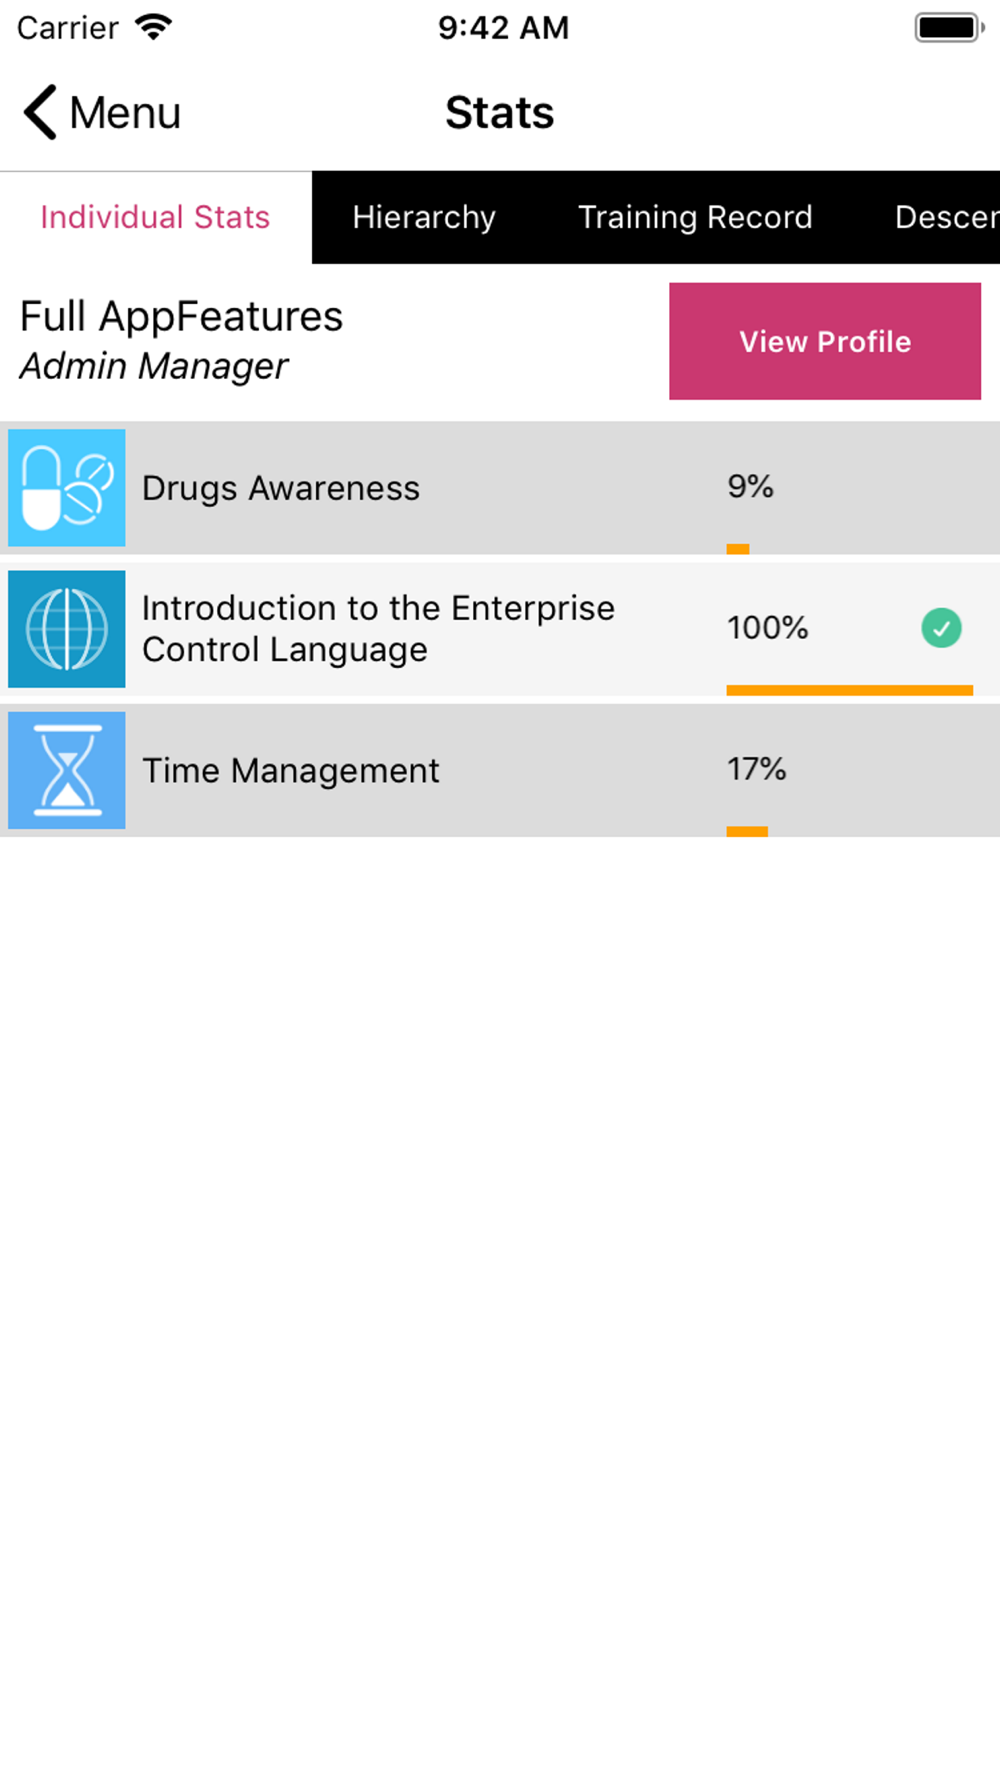Viewport: 1000px width, 1778px height.
Task: Select the Individual Stats tab
Action: tap(155, 217)
